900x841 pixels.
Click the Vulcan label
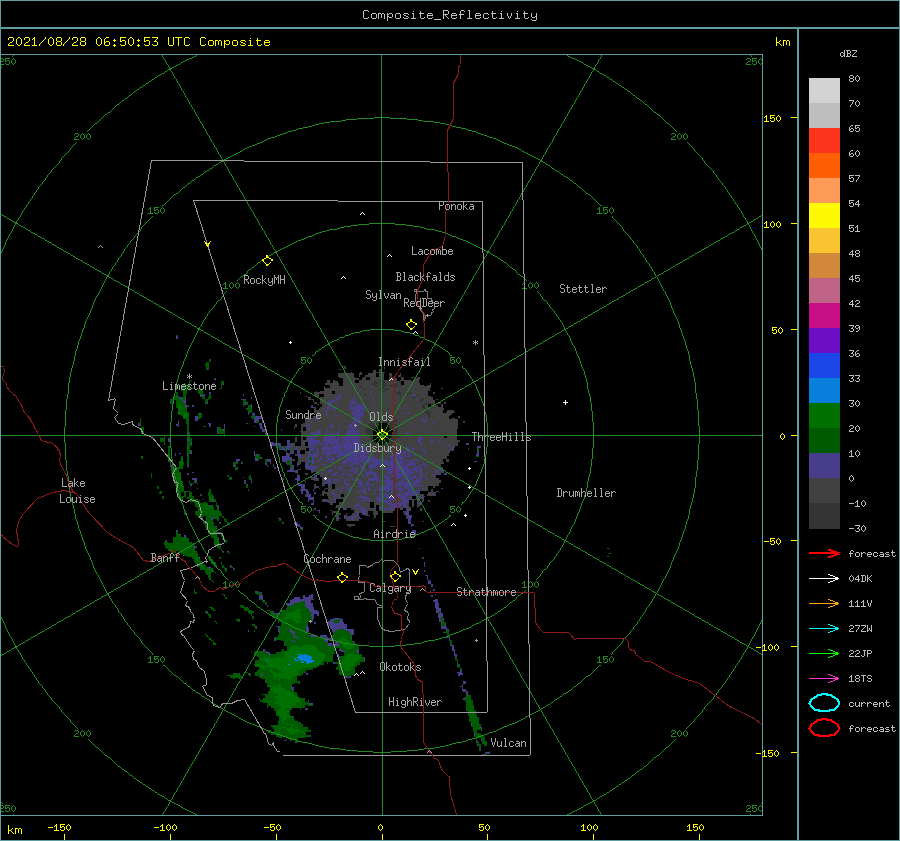click(x=509, y=743)
